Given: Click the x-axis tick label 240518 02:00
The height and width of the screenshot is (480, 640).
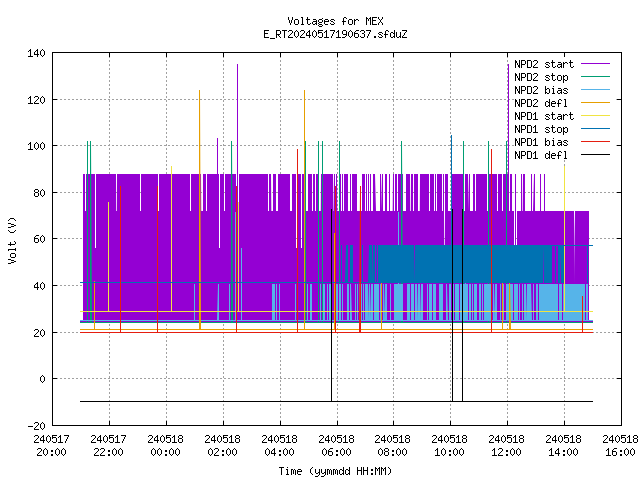Looking at the screenshot, I should [222, 446].
